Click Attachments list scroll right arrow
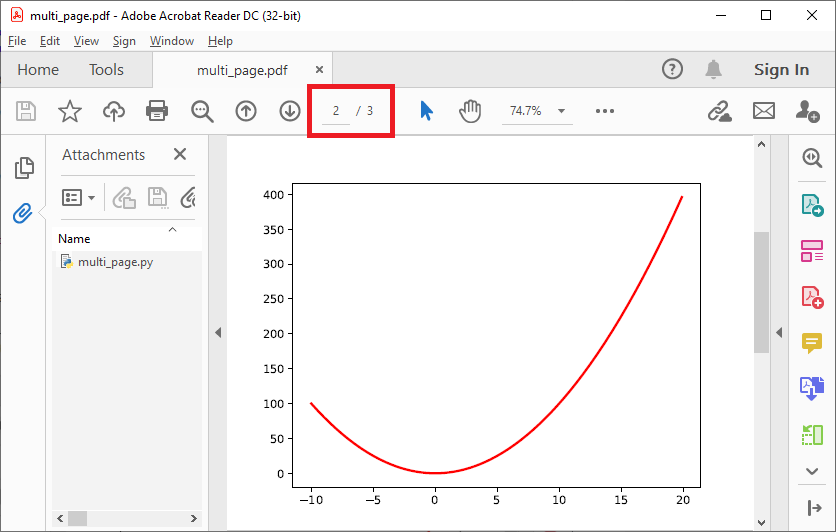Image resolution: width=836 pixels, height=532 pixels. tap(194, 518)
